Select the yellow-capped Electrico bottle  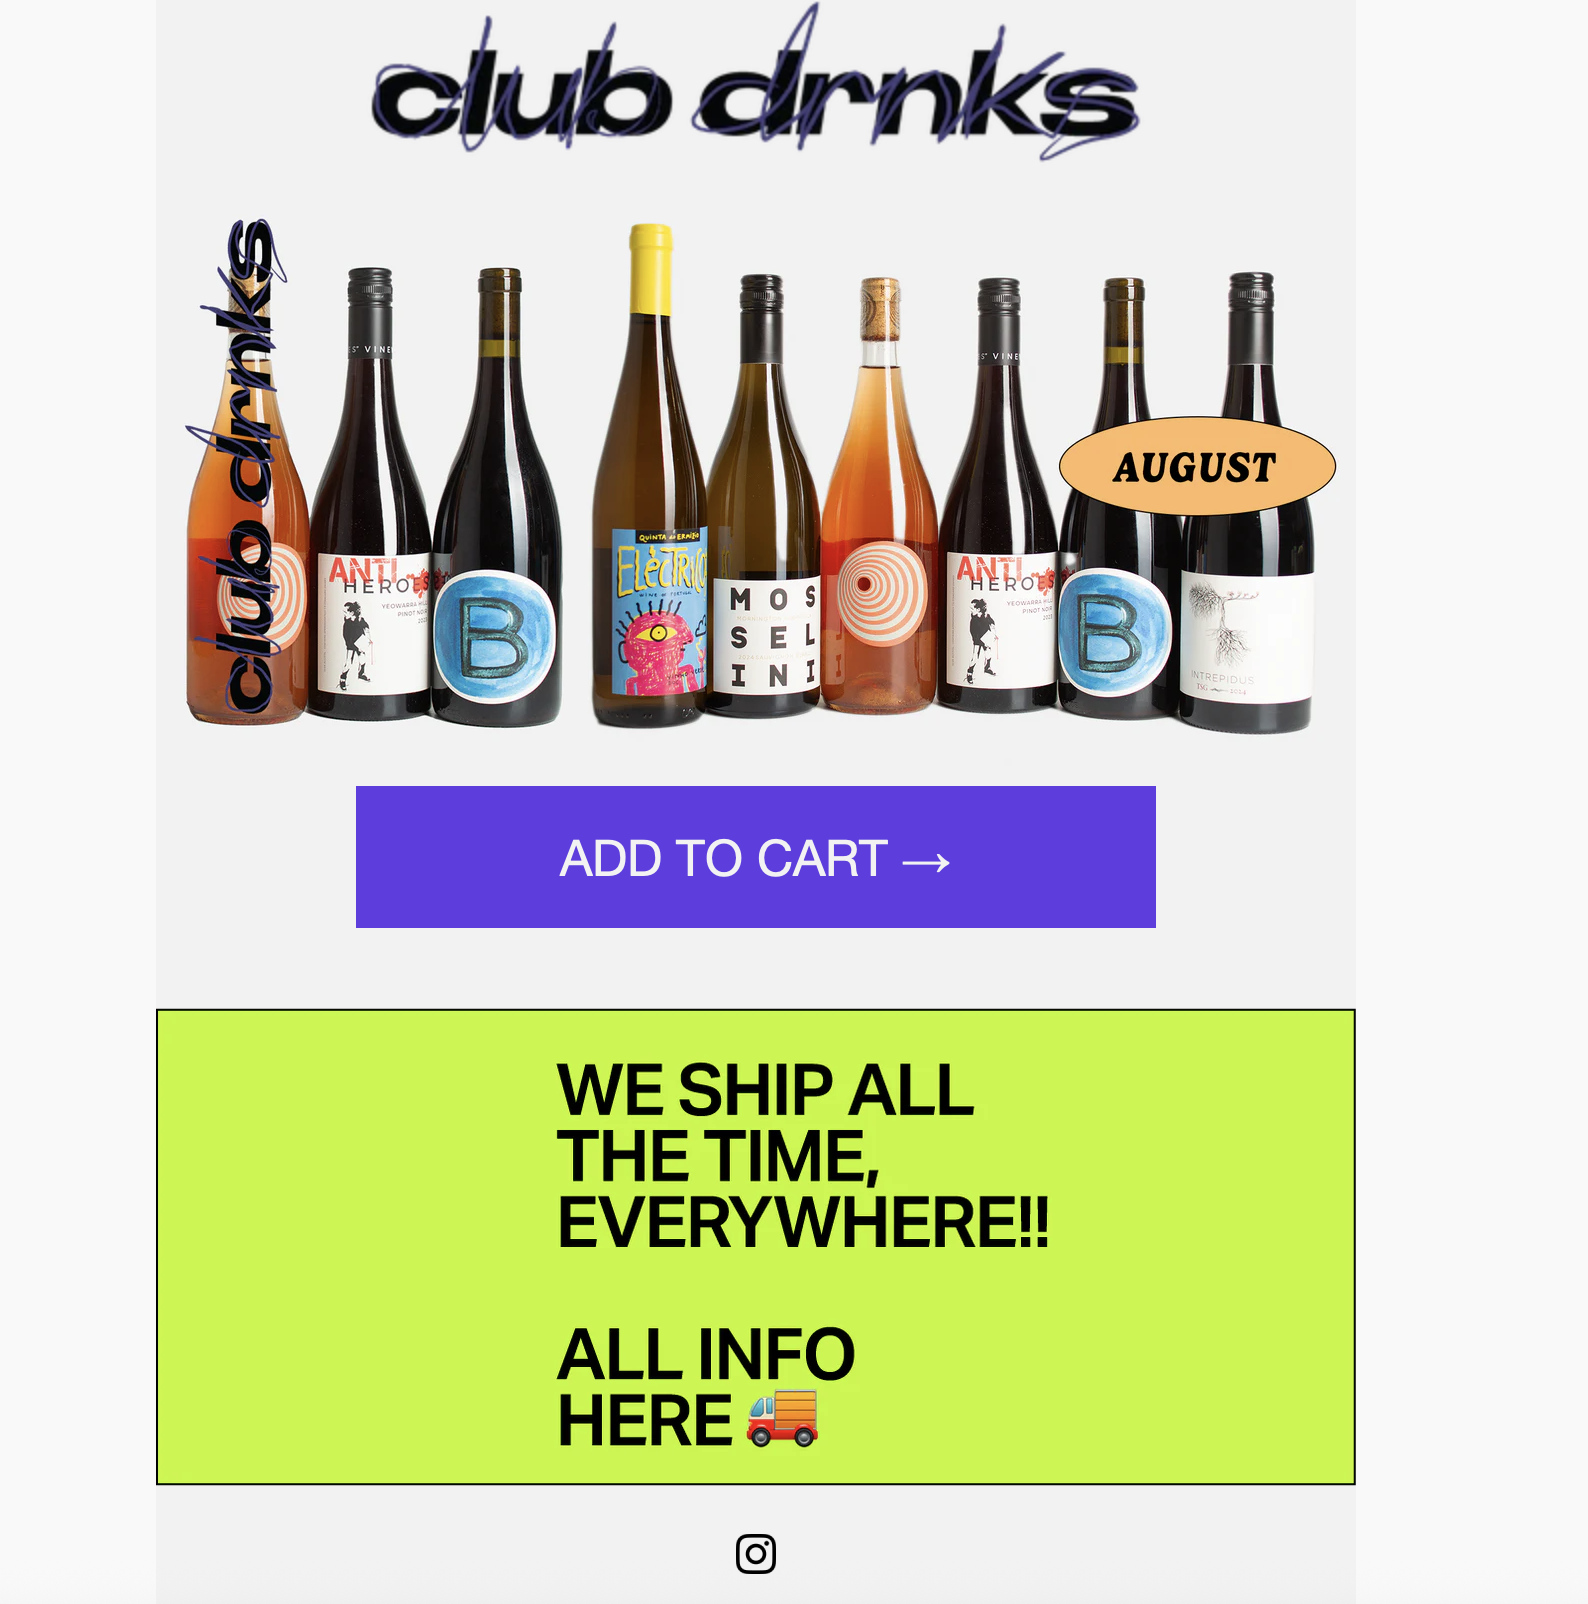[x=650, y=476]
